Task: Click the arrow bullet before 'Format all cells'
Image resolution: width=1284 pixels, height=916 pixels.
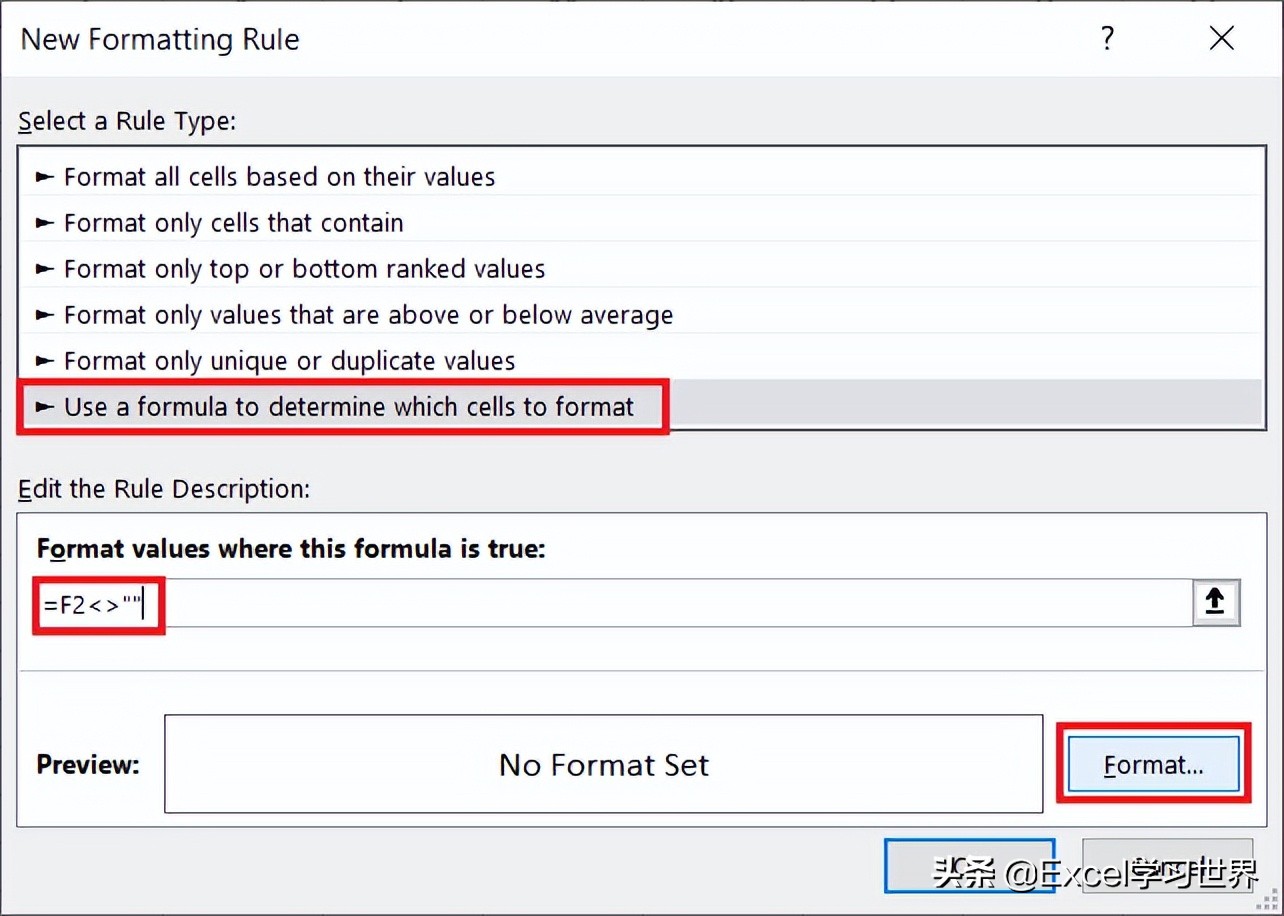Action: [x=44, y=177]
